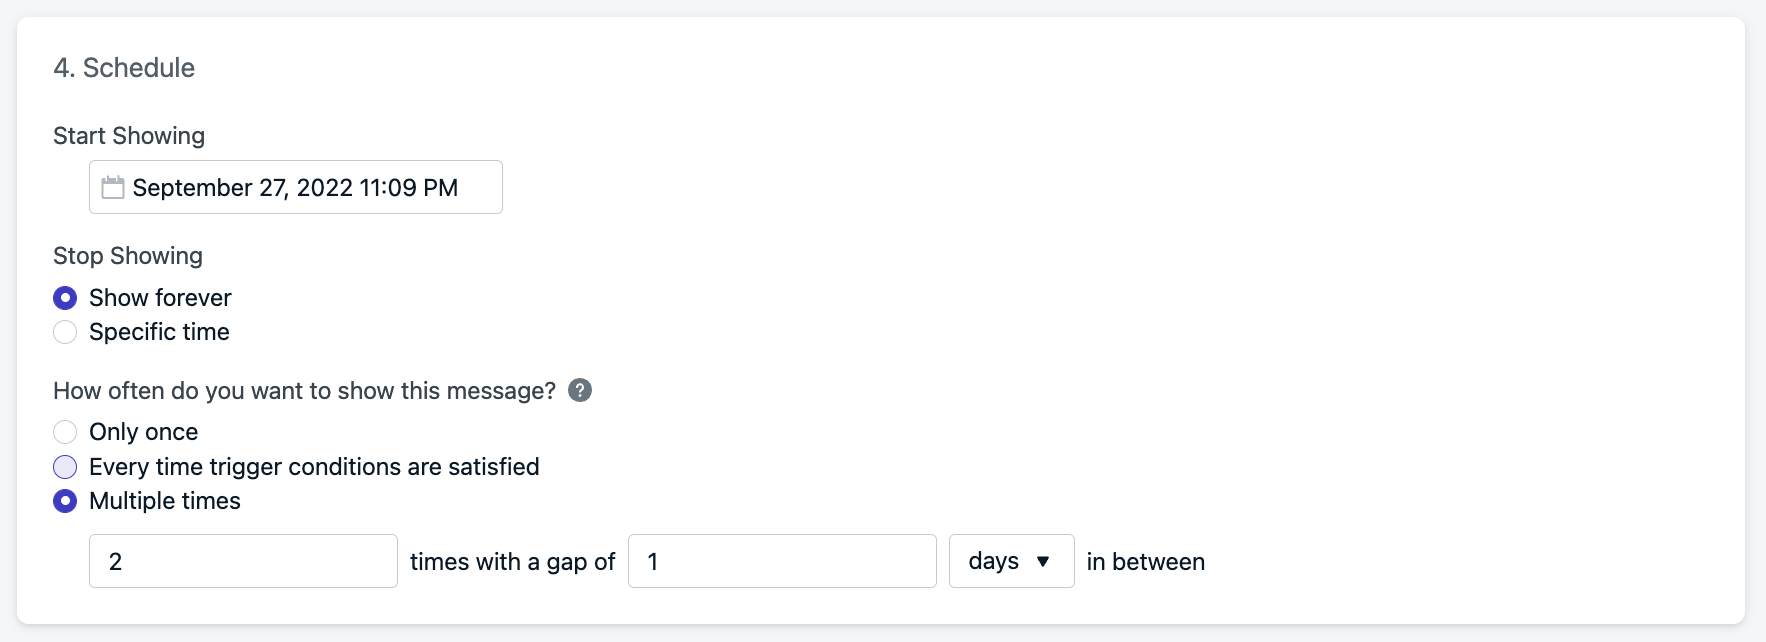Screen dimensions: 1766x642
Task: Click the Show forever label text
Action: pos(160,298)
